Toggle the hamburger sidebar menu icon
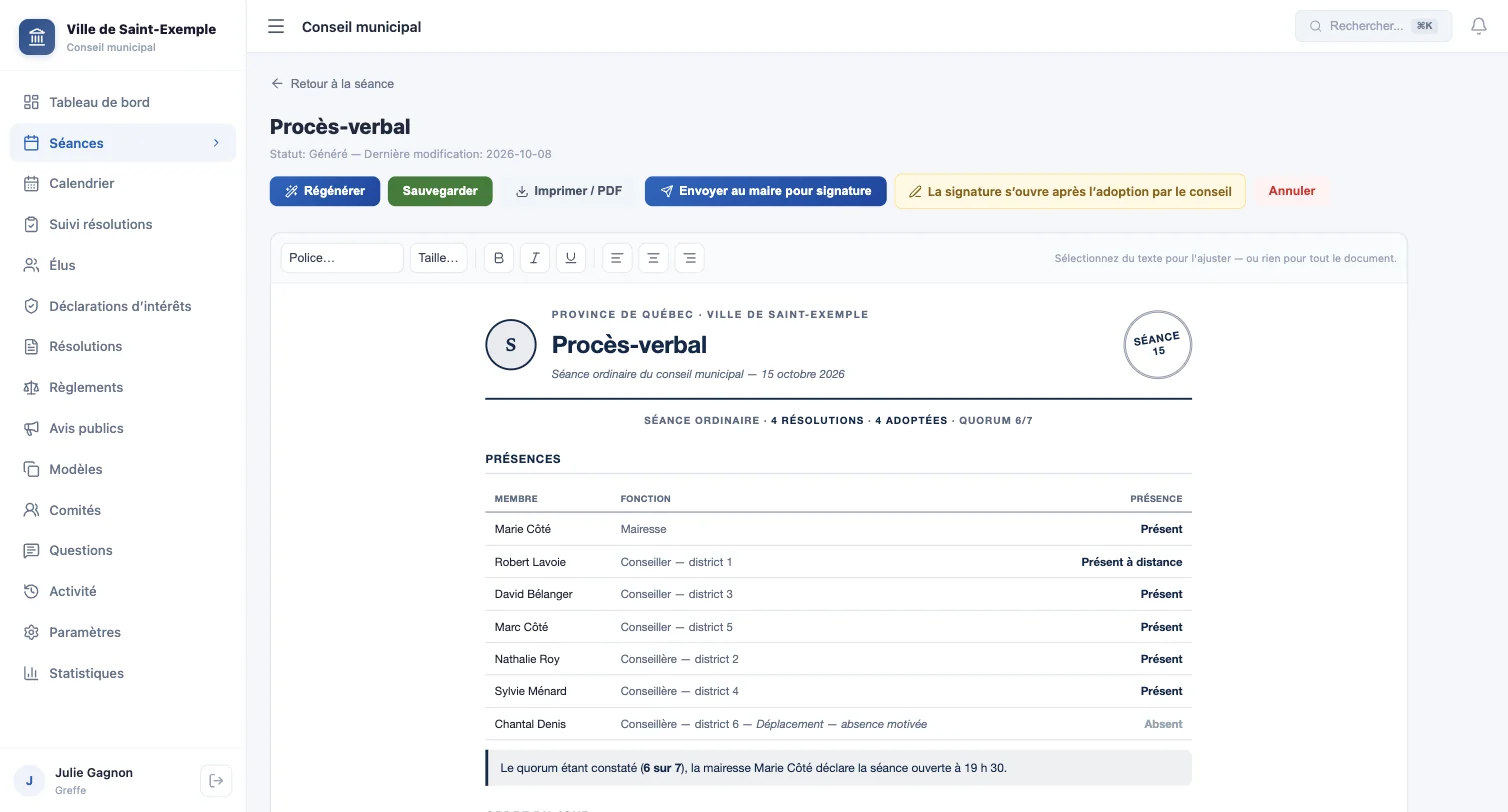This screenshot has height=812, width=1508. click(276, 27)
